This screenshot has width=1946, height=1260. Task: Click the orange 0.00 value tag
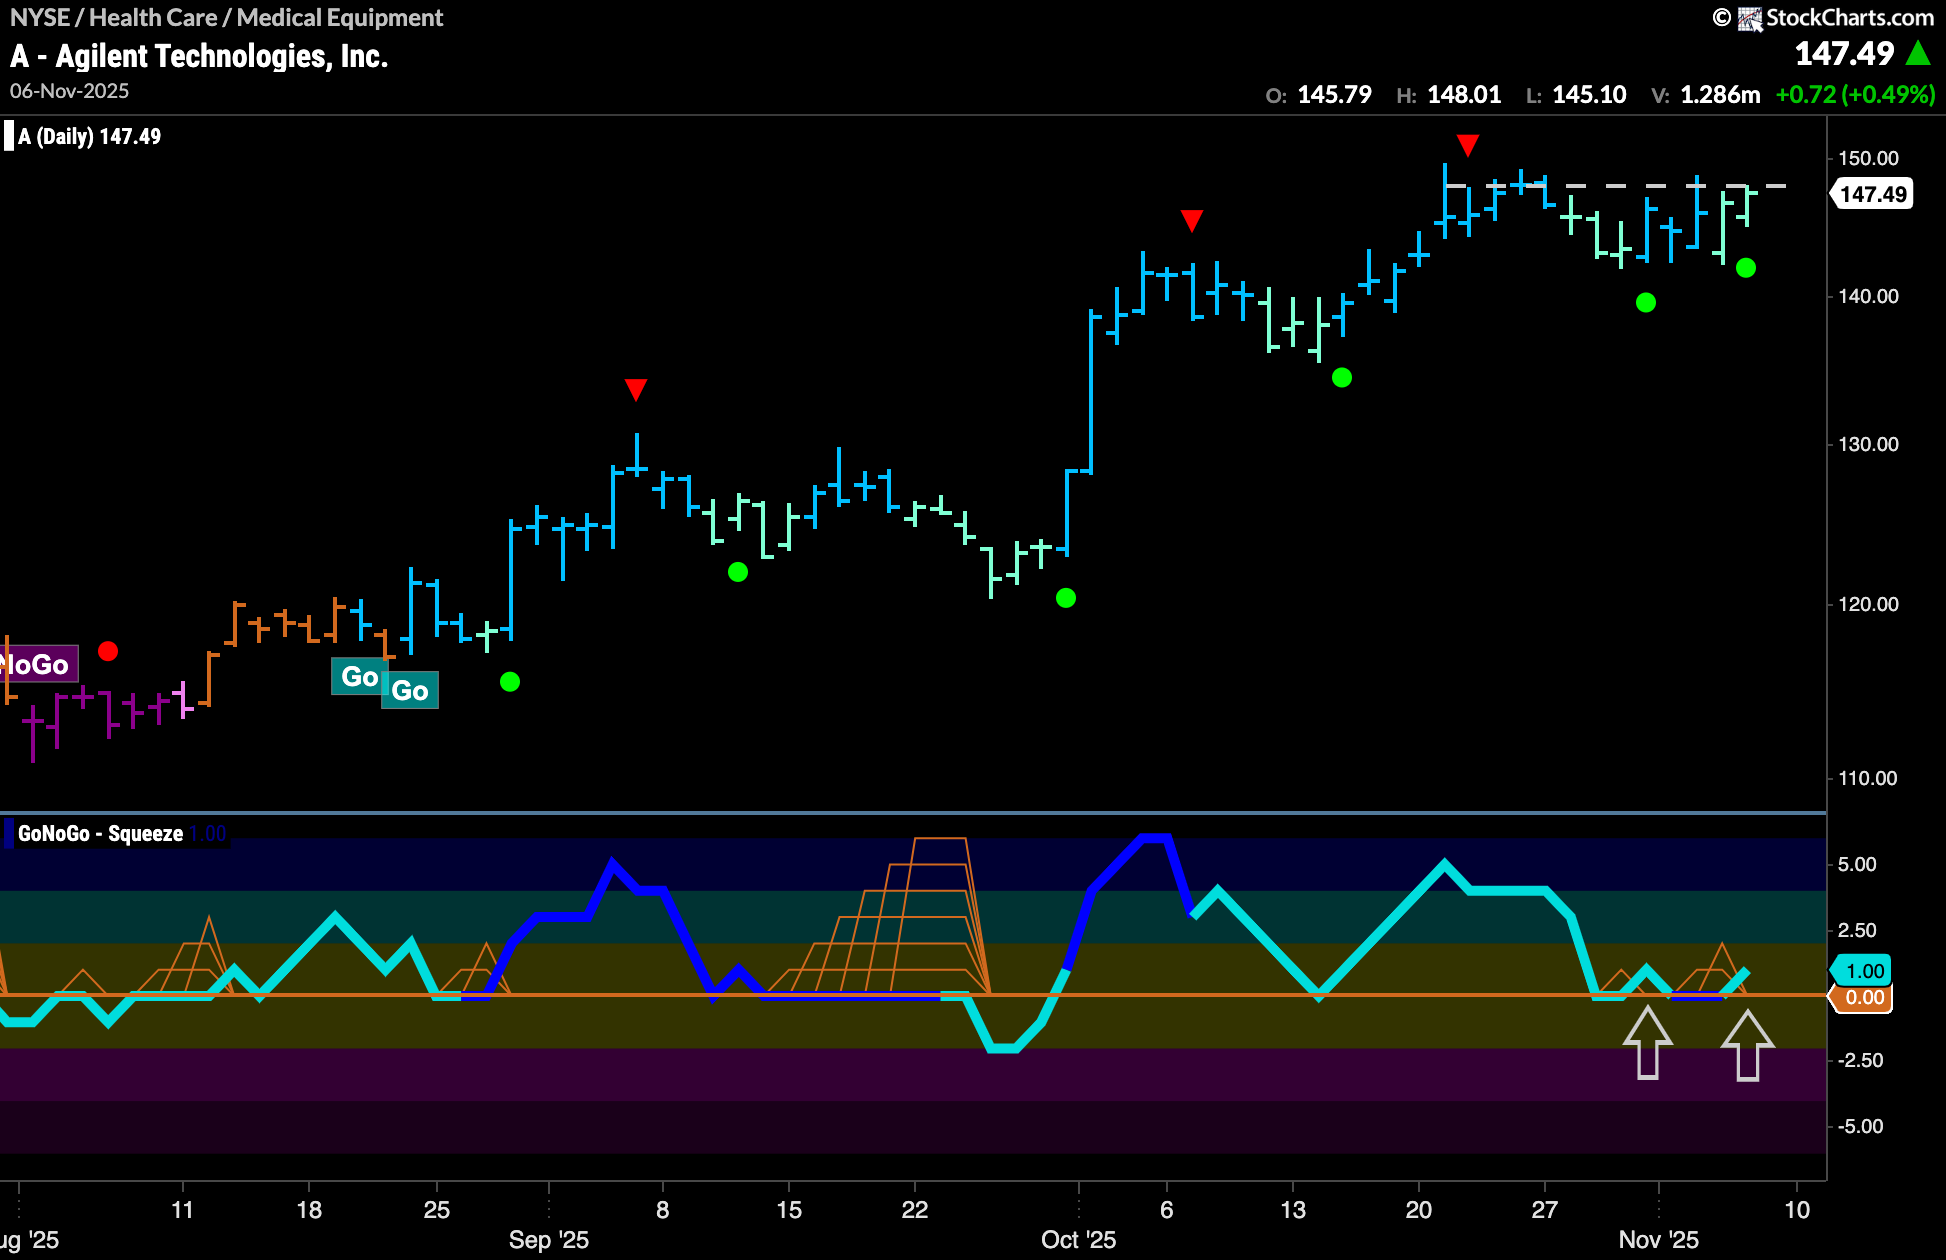pyautogui.click(x=1864, y=997)
